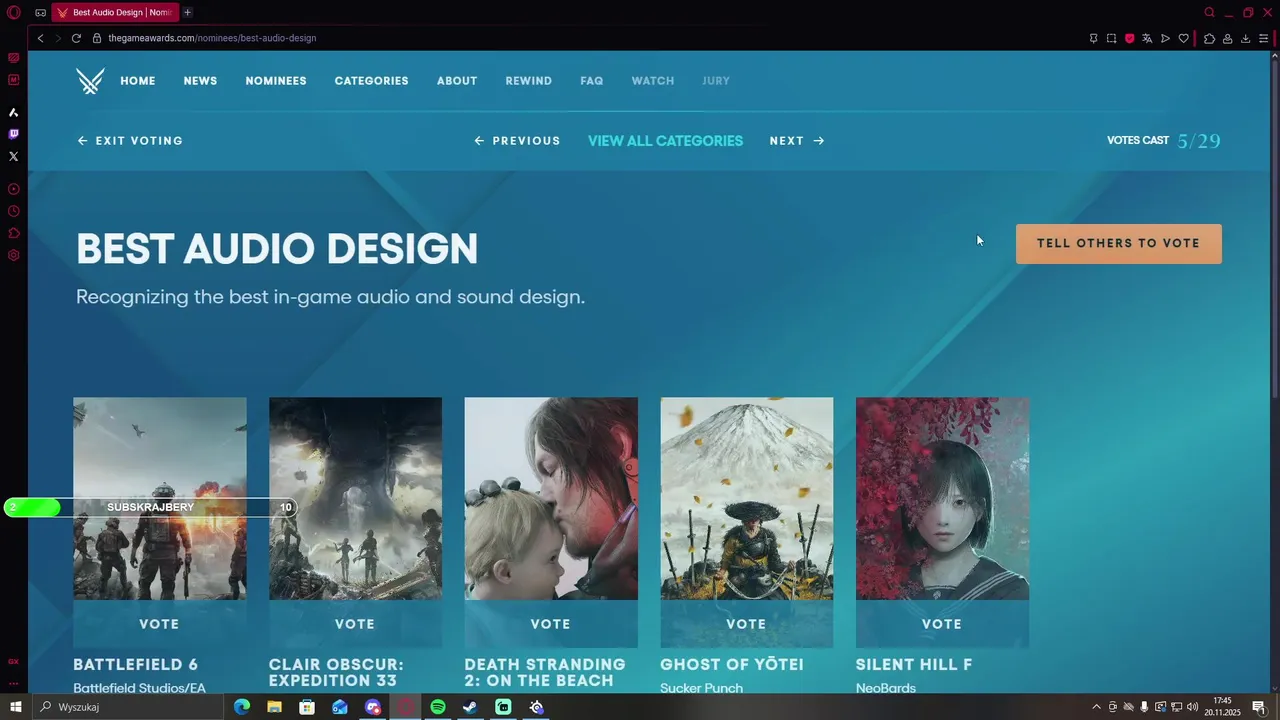Screen dimensions: 1280x720
Task: Open Twitch from the Opera sidebar
Action: [x=13, y=134]
